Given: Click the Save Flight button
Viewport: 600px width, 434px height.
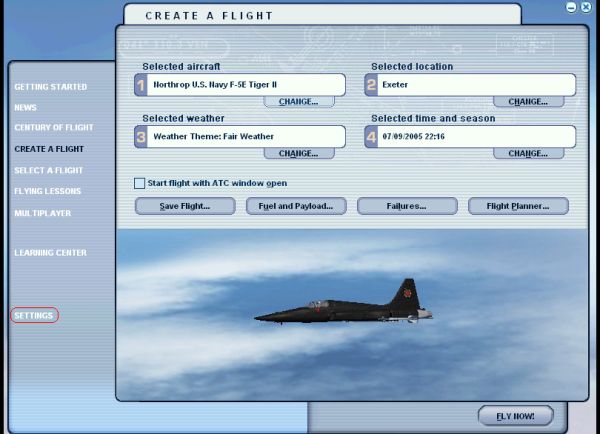Looking at the screenshot, I should click(185, 206).
